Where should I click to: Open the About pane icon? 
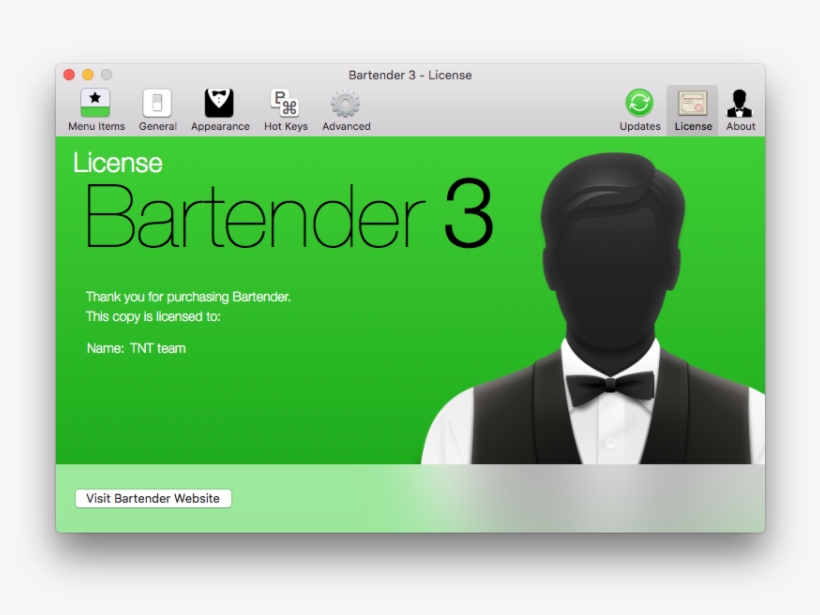[x=740, y=102]
